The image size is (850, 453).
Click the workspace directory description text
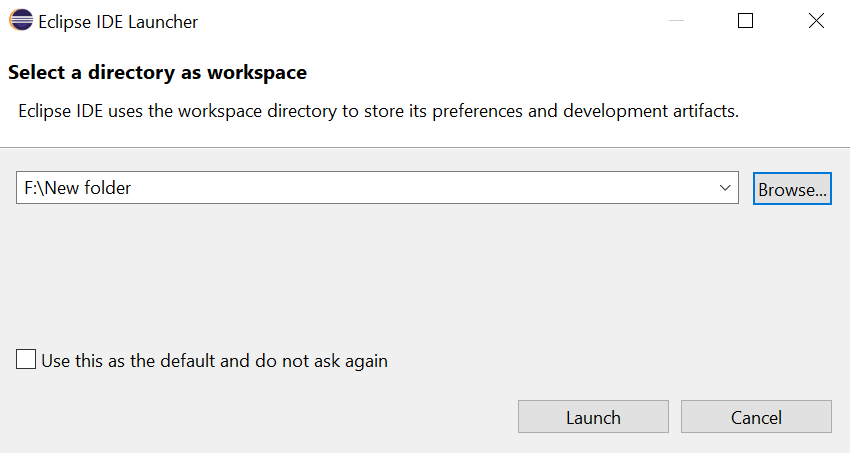tap(378, 111)
